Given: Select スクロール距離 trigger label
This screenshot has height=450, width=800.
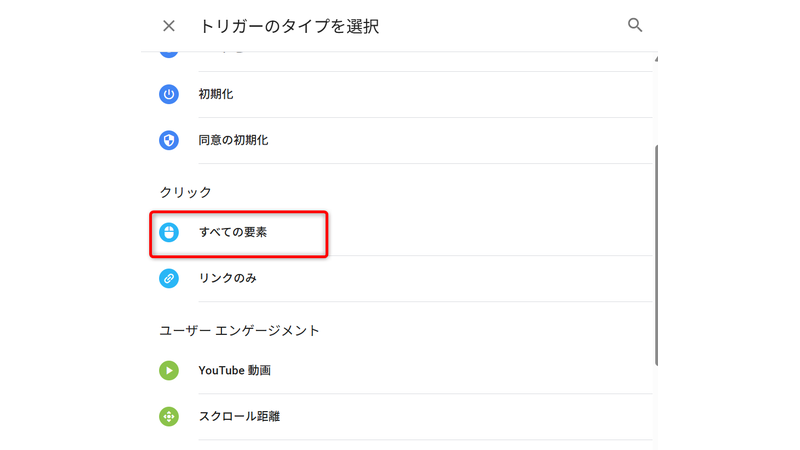Looking at the screenshot, I should coord(239,416).
